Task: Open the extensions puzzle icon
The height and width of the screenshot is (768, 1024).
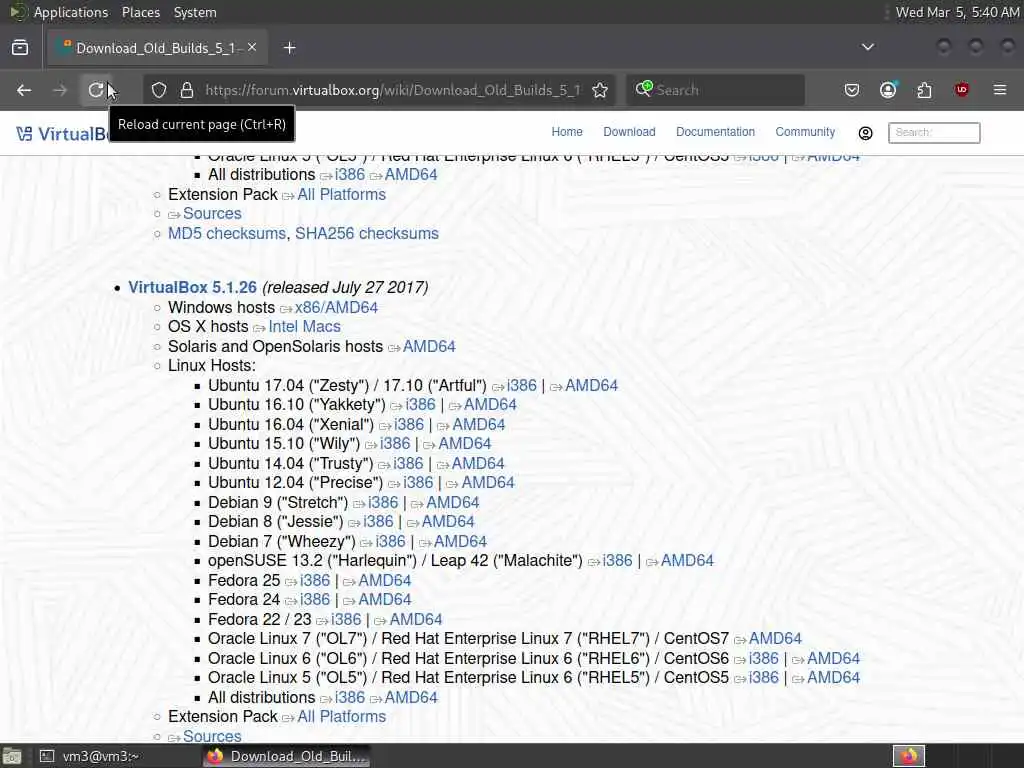Action: pos(925,90)
